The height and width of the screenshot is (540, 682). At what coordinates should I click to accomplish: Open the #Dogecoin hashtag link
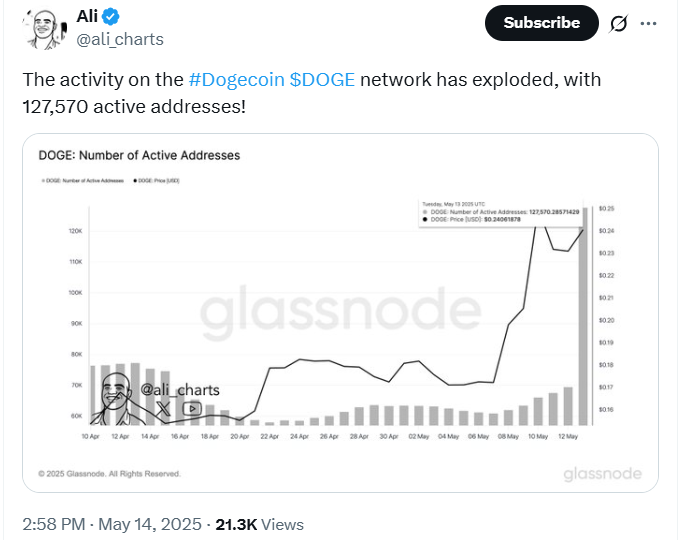point(236,80)
